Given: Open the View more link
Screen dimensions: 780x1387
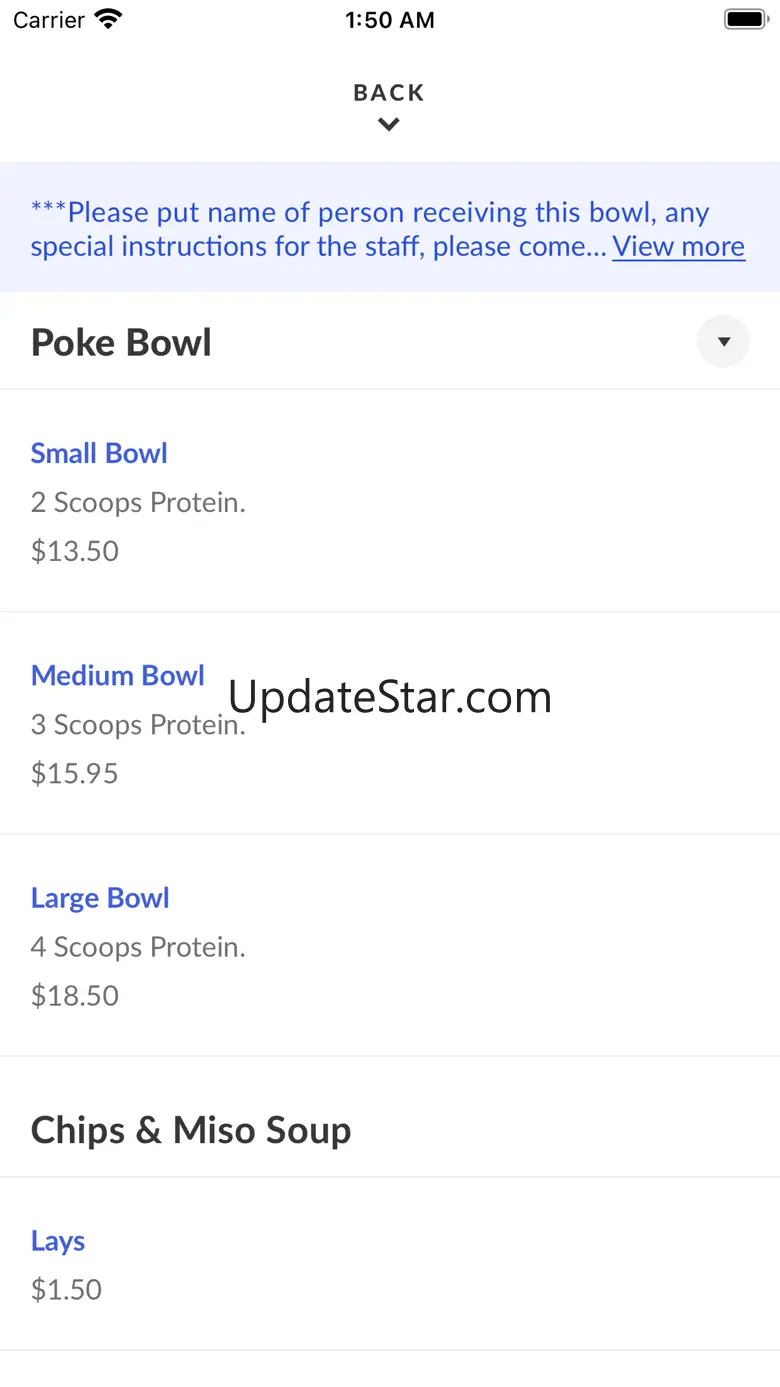Looking at the screenshot, I should coord(678,246).
